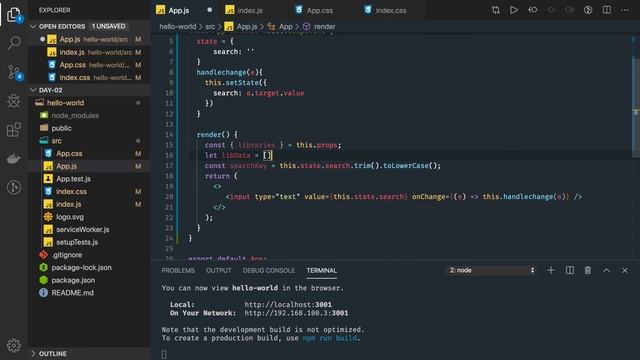Switch to the index.css editor tab
Image resolution: width=640 pixels, height=360 pixels.
point(391,10)
